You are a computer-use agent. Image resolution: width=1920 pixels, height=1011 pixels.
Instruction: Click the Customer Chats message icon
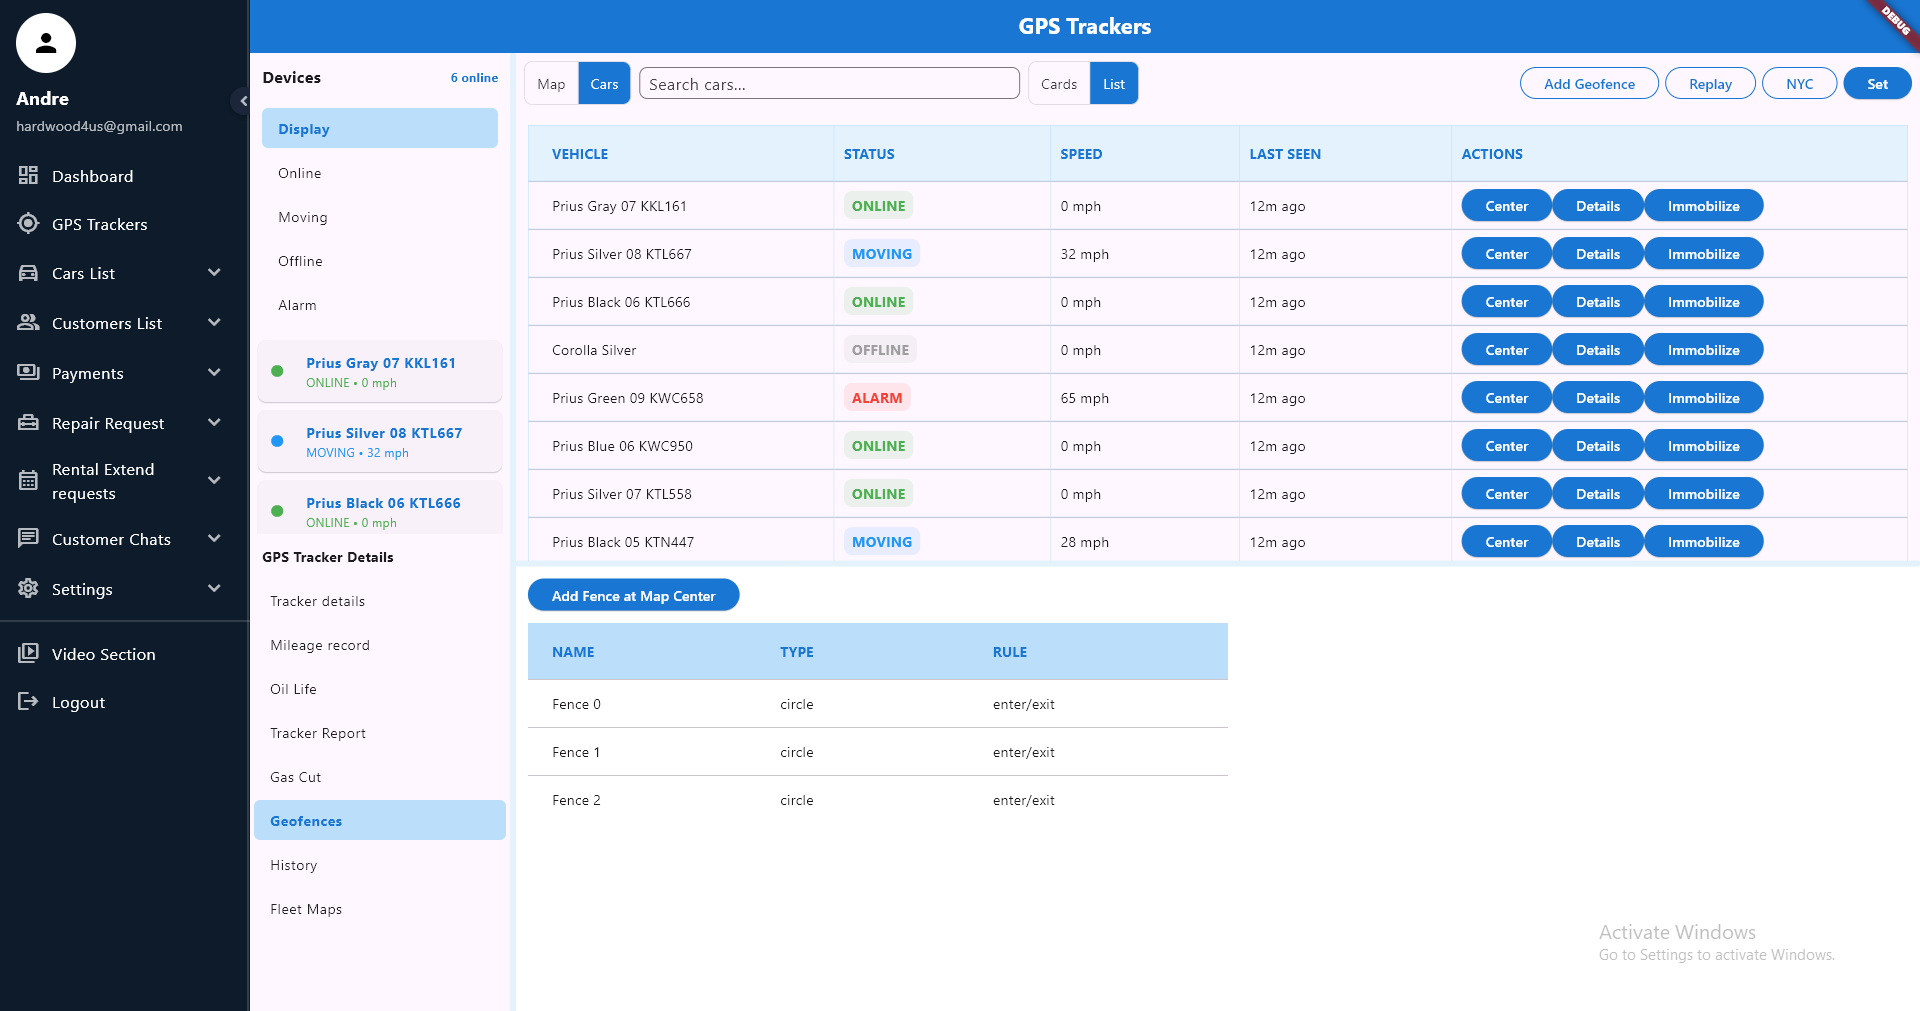[x=28, y=539]
